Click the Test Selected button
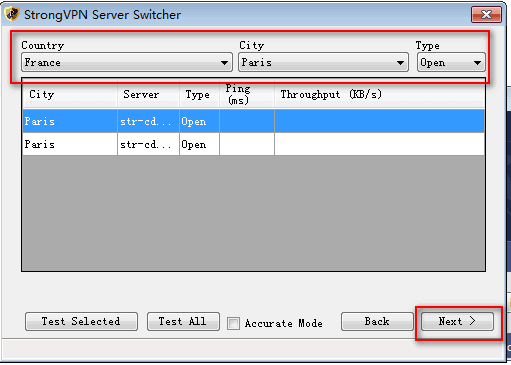The height and width of the screenshot is (365, 511). point(81,321)
